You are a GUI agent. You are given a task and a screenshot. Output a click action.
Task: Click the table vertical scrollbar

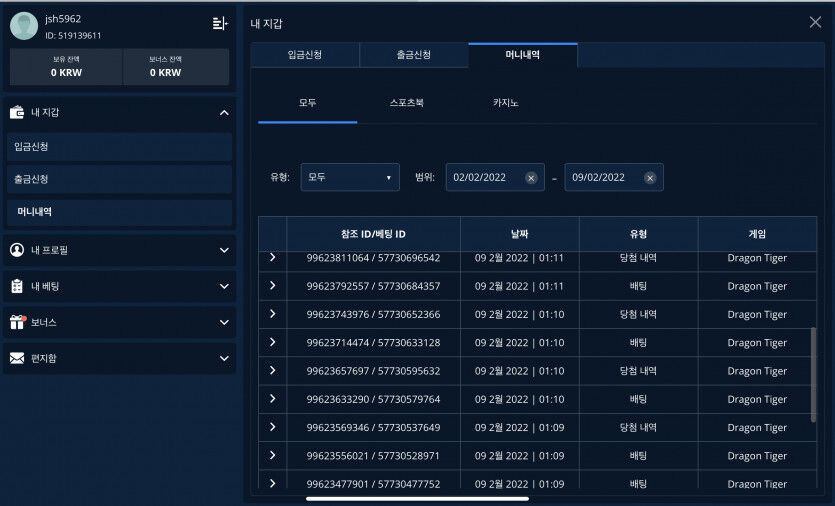tap(813, 375)
